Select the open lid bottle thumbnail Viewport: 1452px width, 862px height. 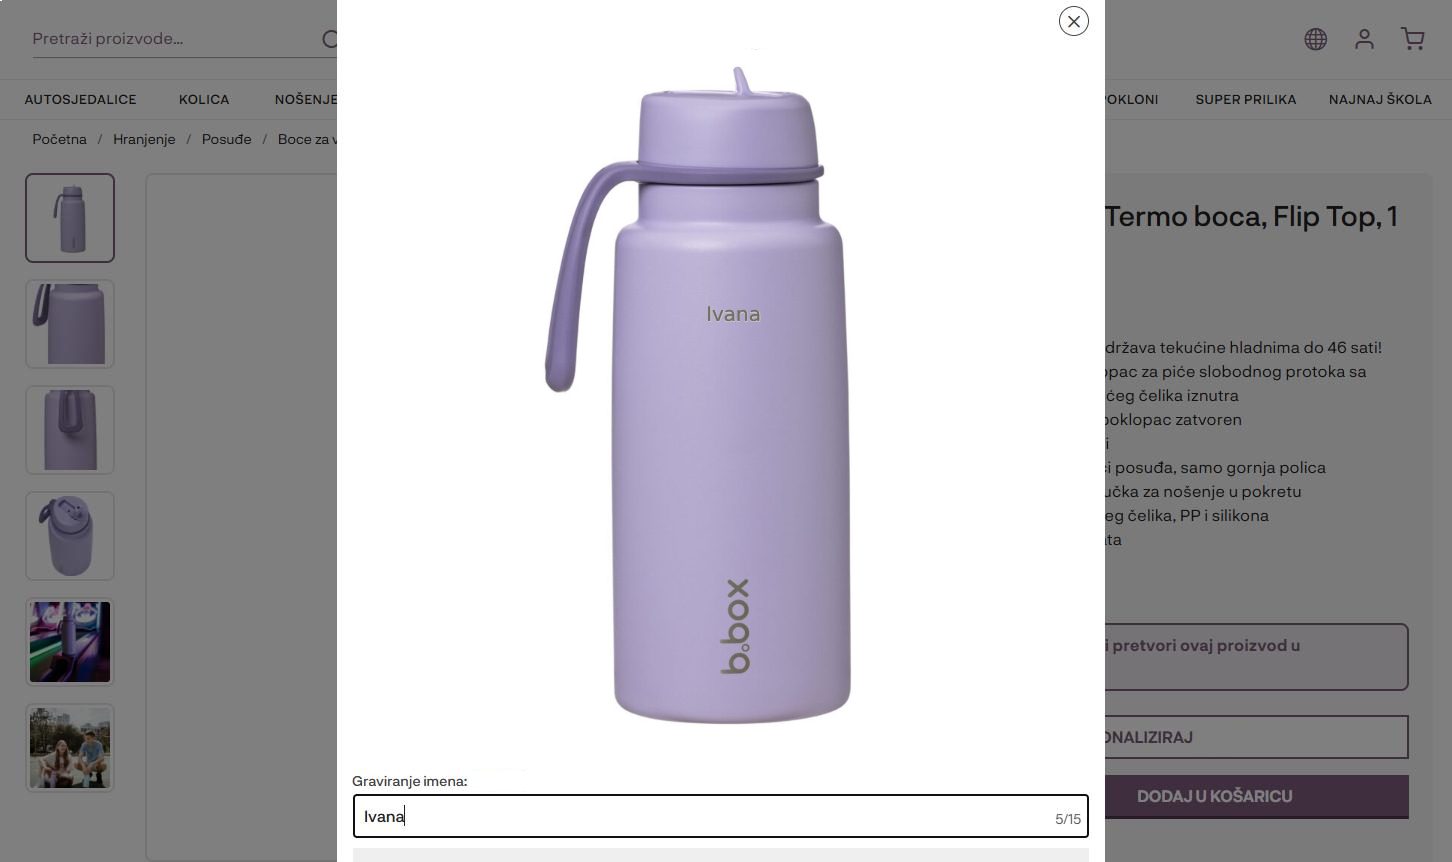(70, 536)
